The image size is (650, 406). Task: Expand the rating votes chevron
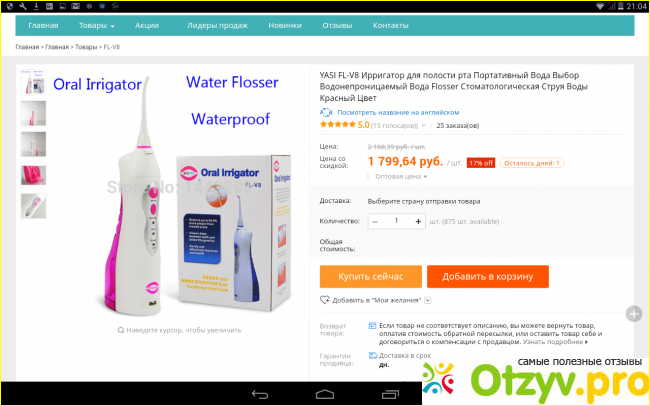point(423,125)
